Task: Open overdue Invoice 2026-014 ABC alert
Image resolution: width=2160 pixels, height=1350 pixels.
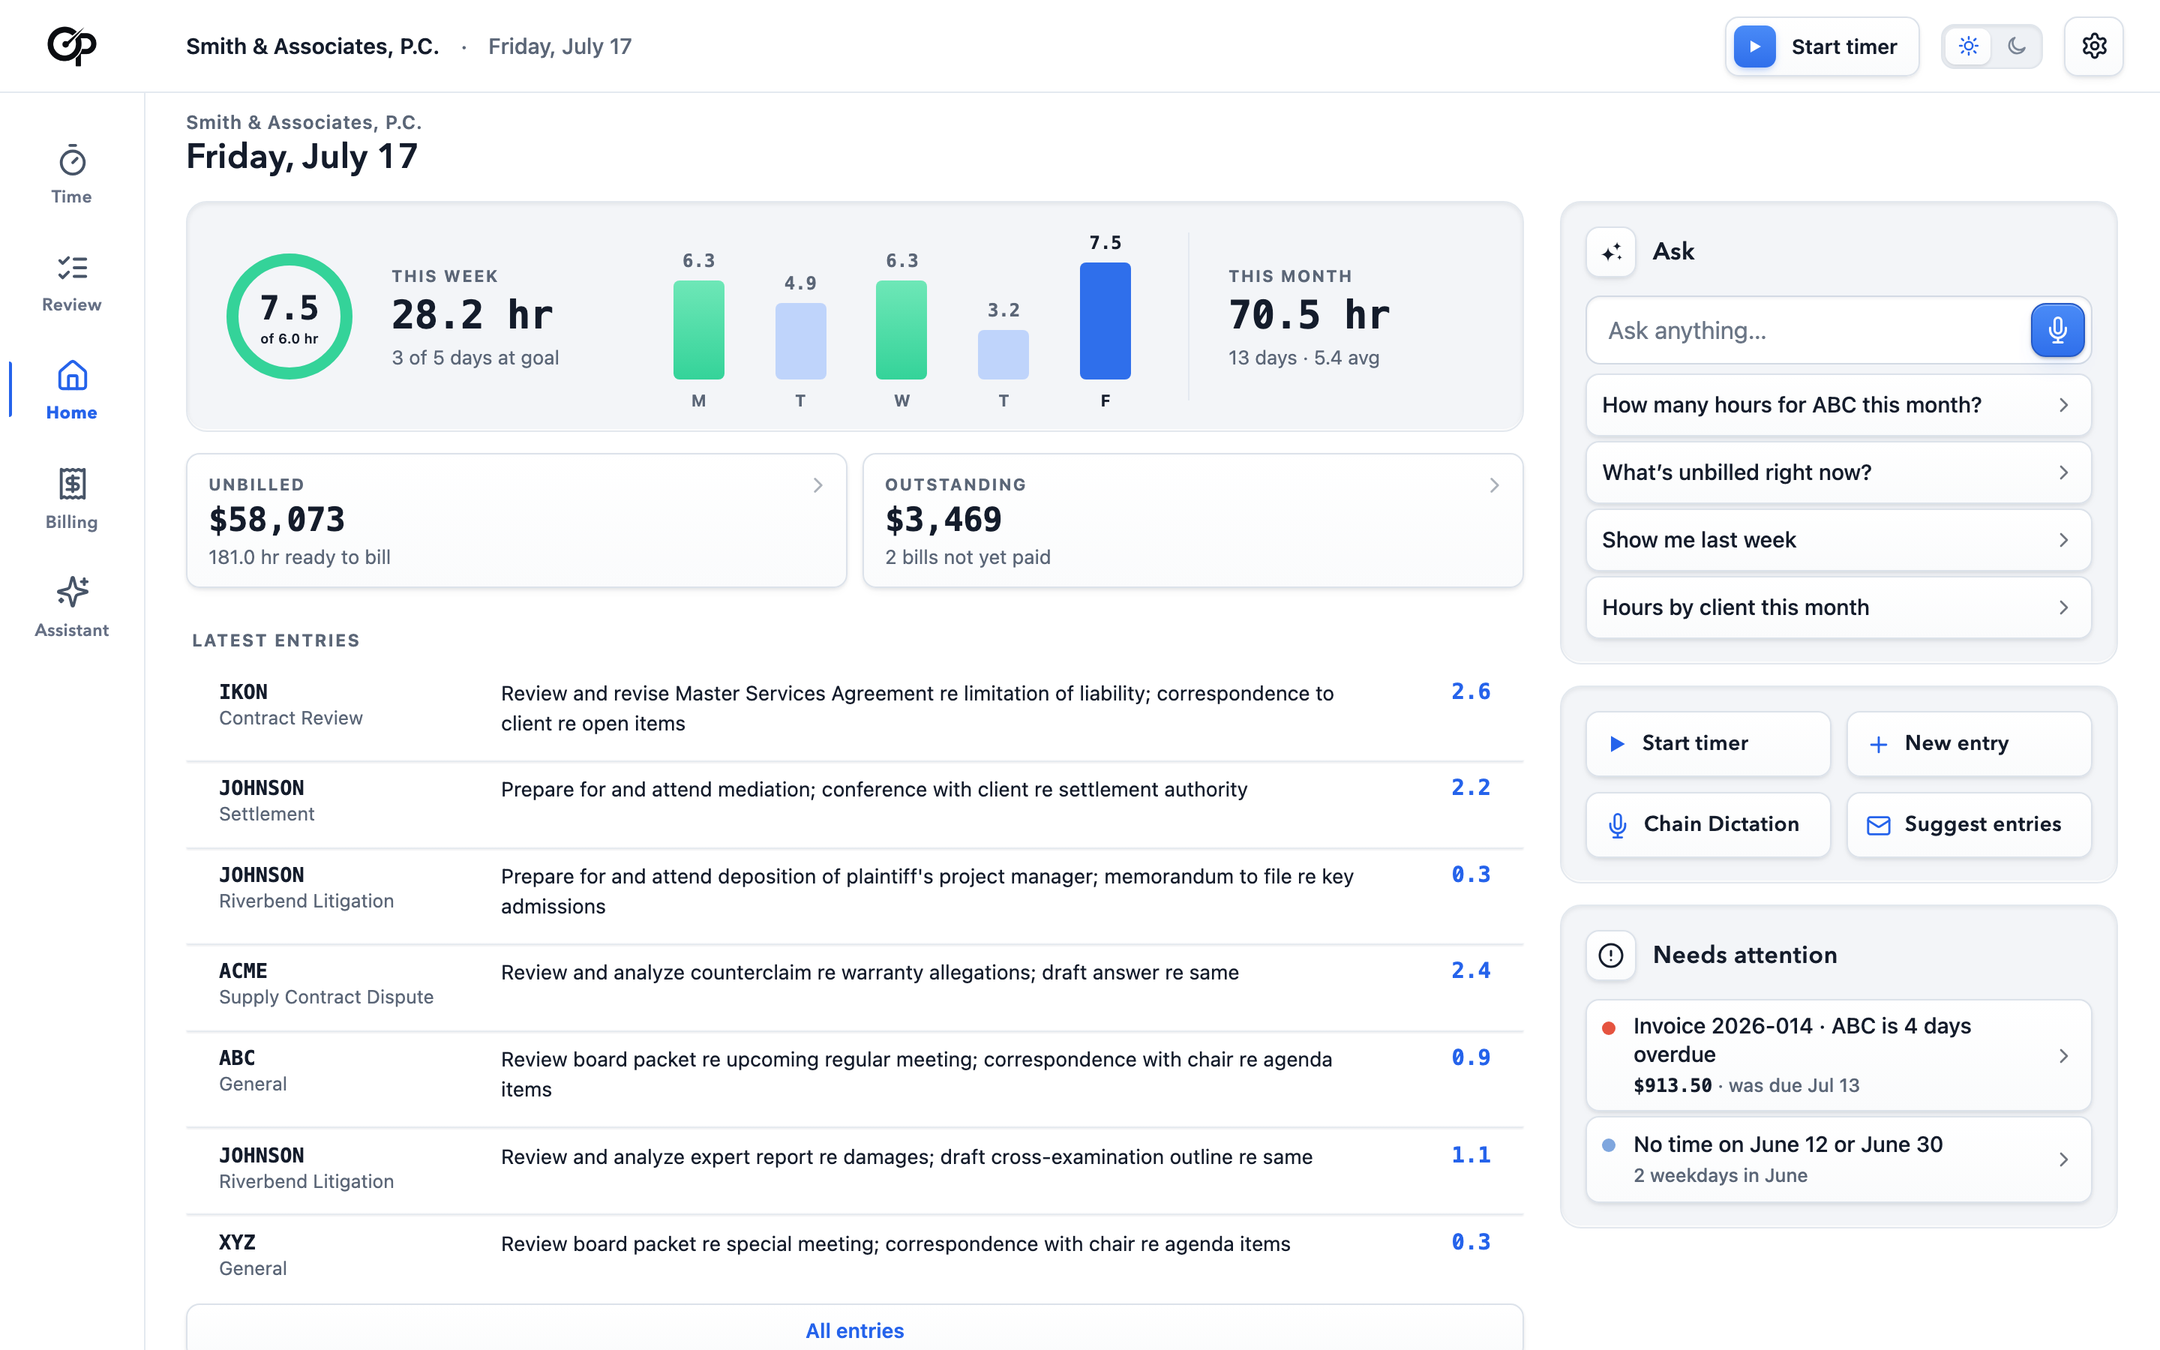Action: click(1838, 1055)
